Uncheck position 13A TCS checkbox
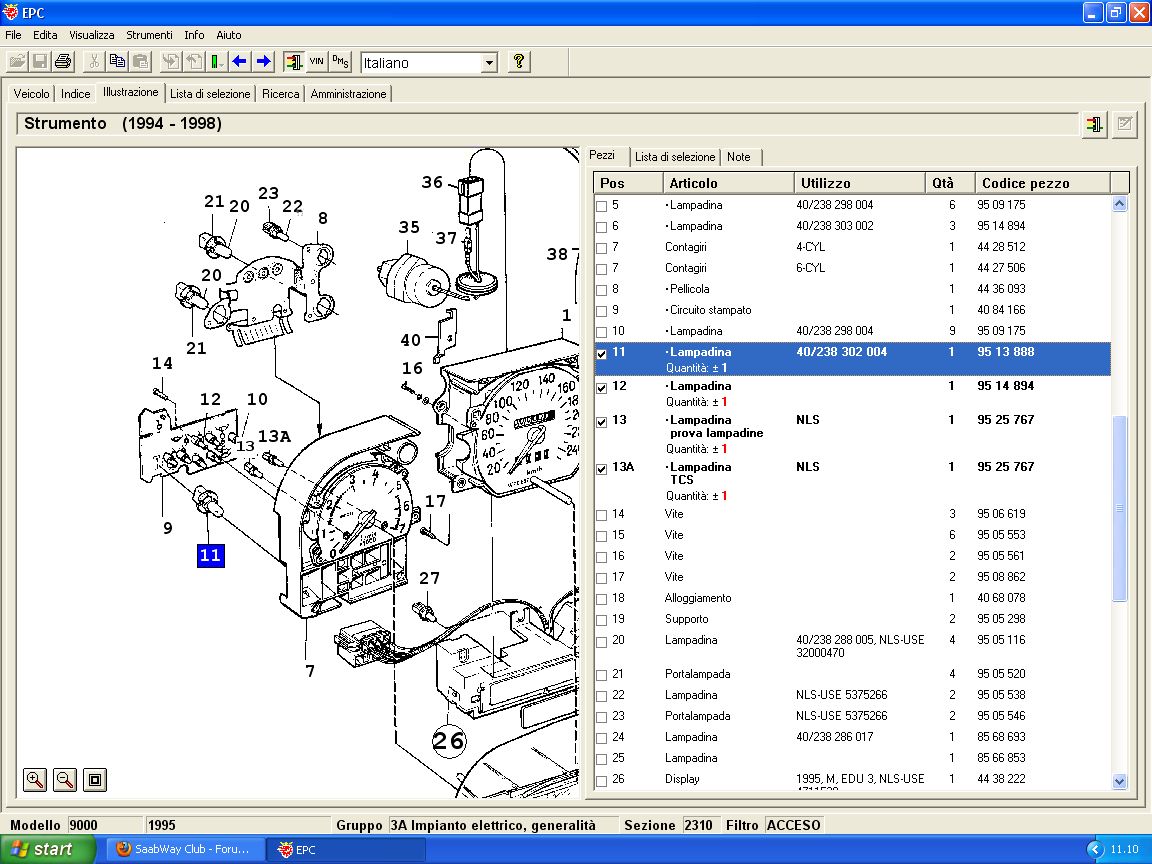The image size is (1152, 864). click(602, 469)
